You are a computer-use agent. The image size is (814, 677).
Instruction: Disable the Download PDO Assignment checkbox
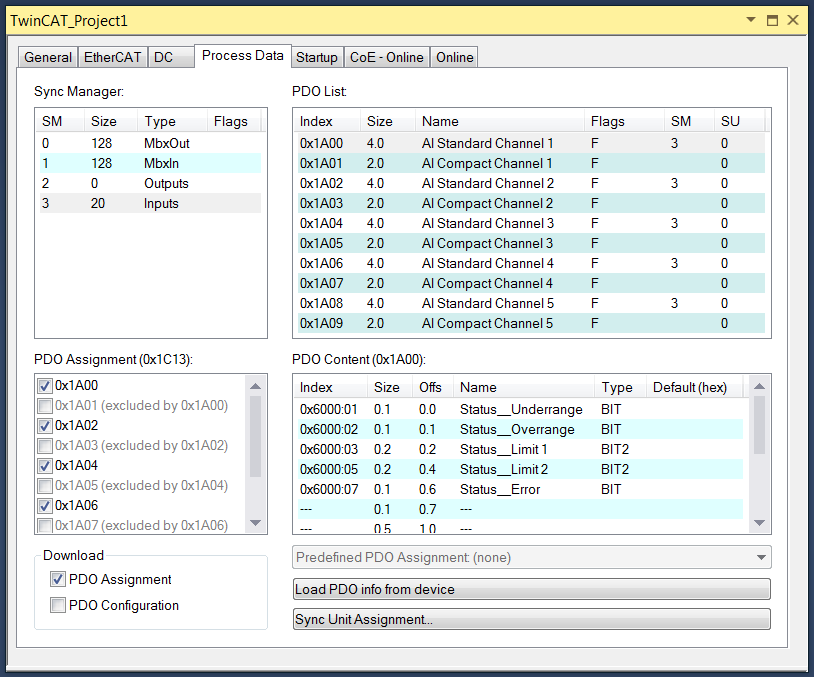click(x=58, y=579)
